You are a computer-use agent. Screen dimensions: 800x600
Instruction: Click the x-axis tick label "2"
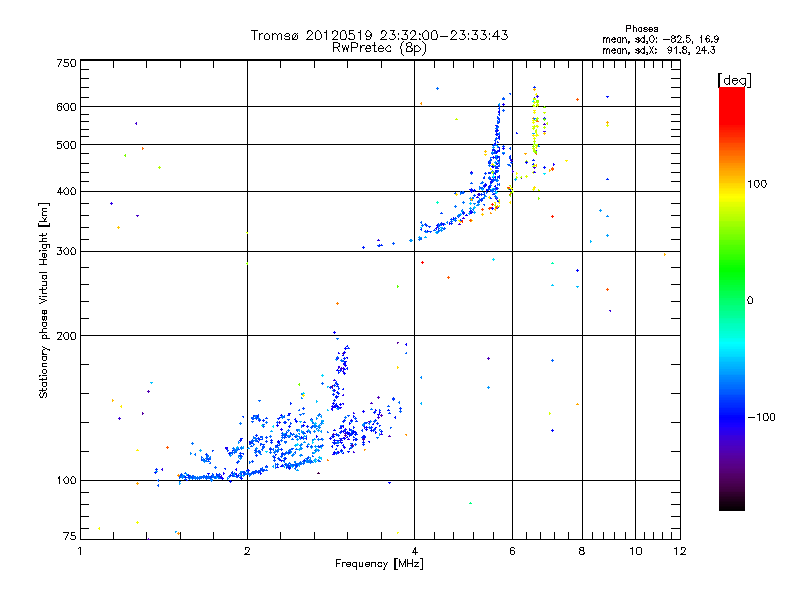[x=247, y=551]
